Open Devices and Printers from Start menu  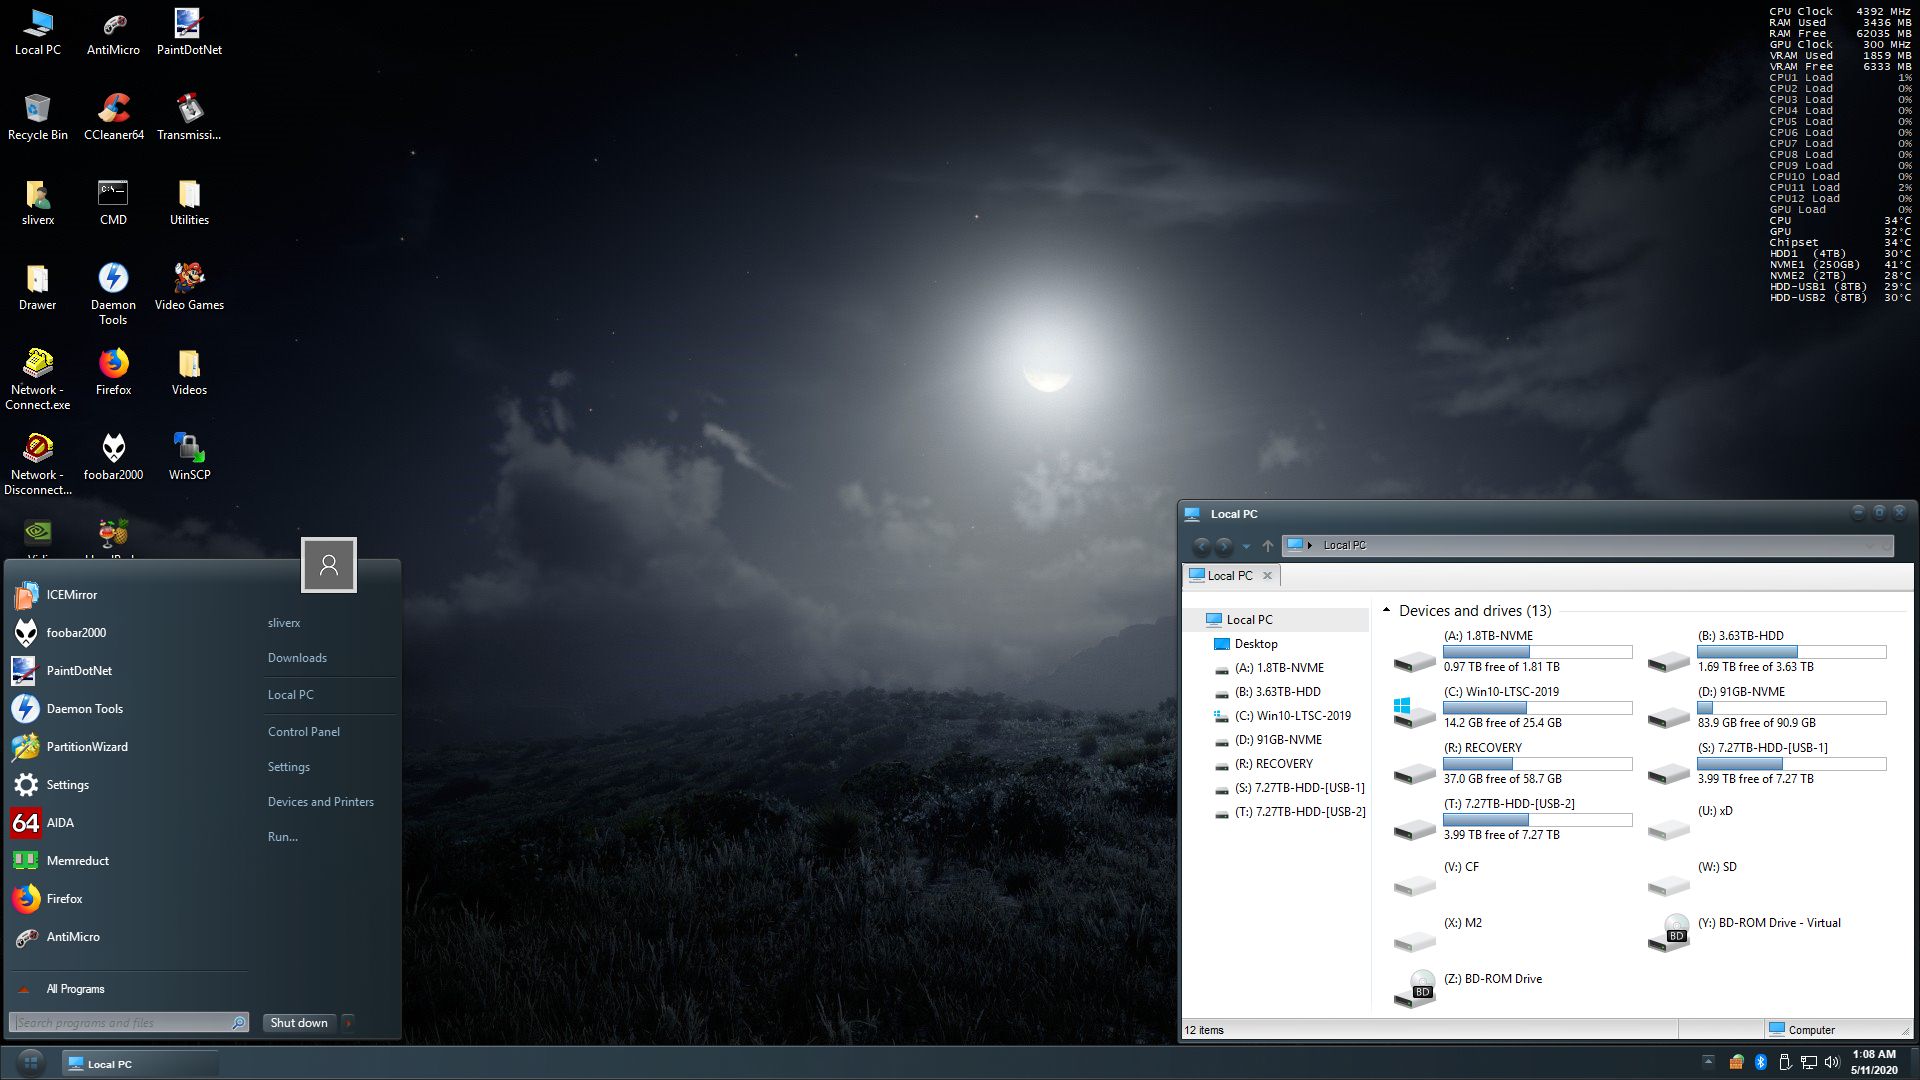point(320,801)
